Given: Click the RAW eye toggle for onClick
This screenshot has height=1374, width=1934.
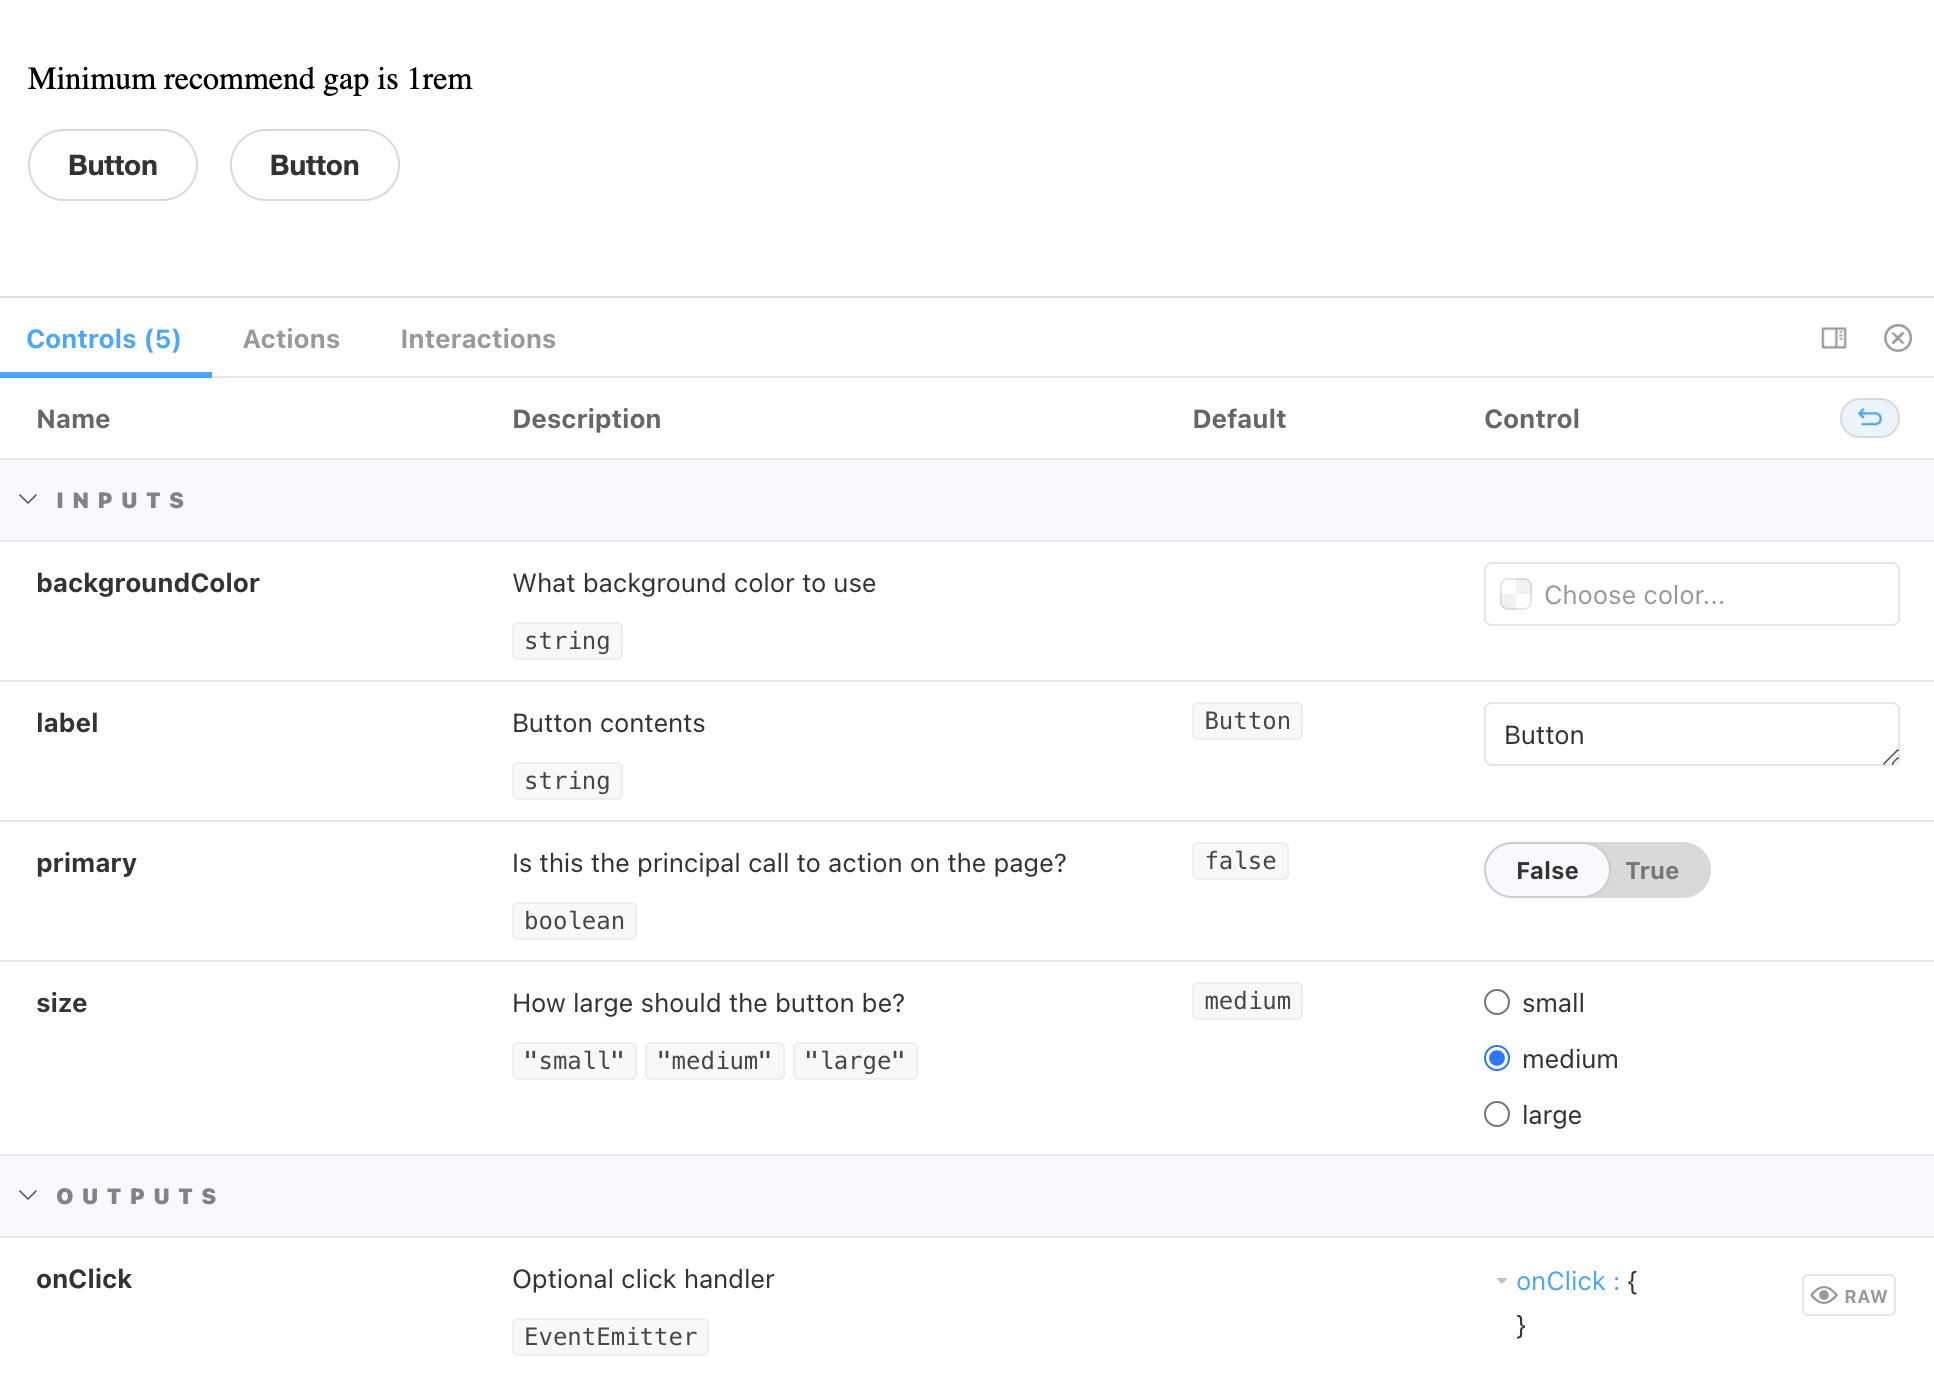Looking at the screenshot, I should coord(1848,1295).
